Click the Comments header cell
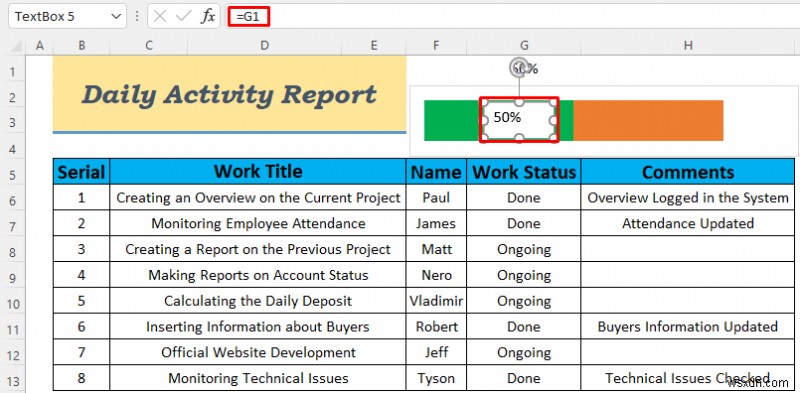 click(x=688, y=171)
